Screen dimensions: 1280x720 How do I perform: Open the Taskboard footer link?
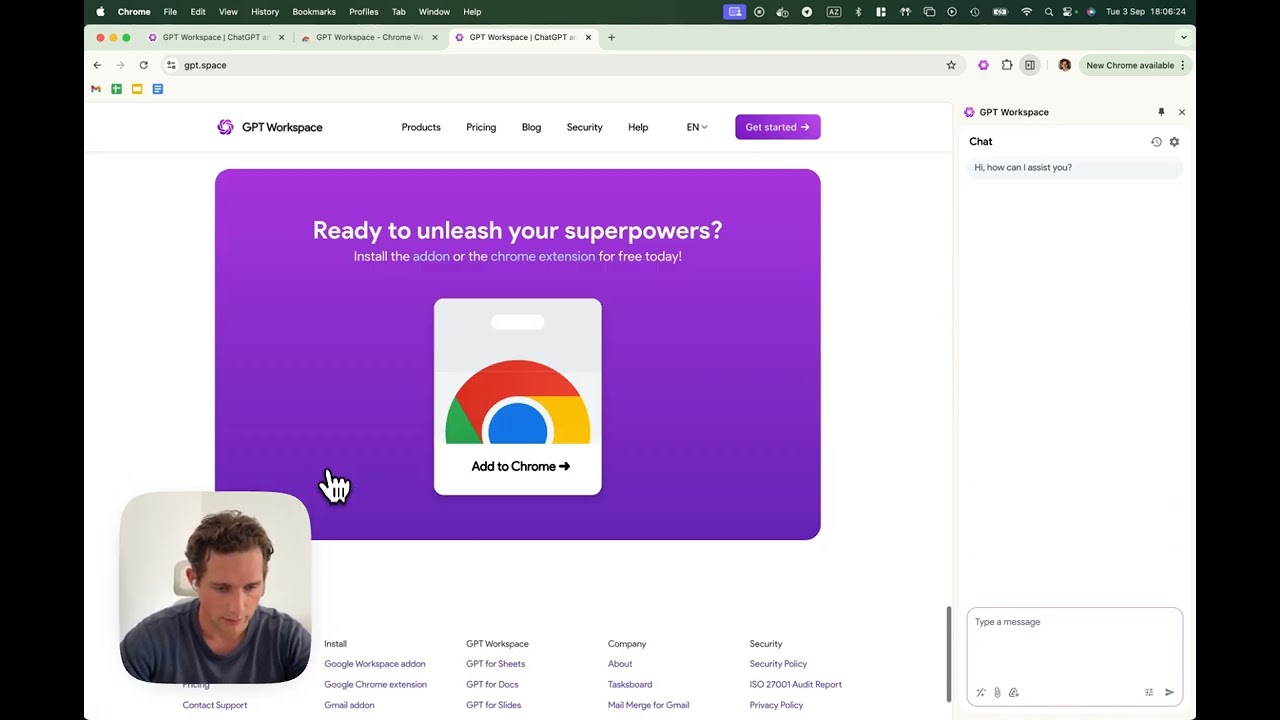(x=630, y=685)
